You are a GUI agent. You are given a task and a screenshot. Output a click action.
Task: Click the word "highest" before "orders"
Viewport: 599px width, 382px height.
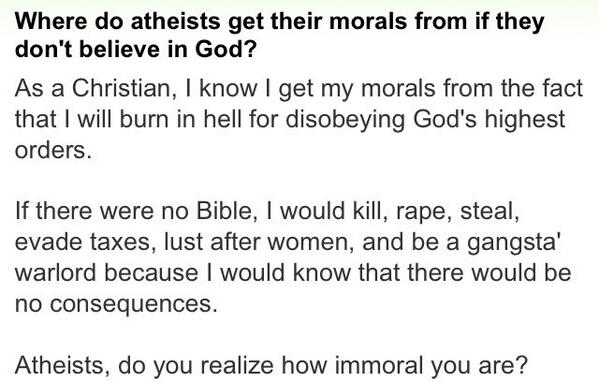(525, 120)
